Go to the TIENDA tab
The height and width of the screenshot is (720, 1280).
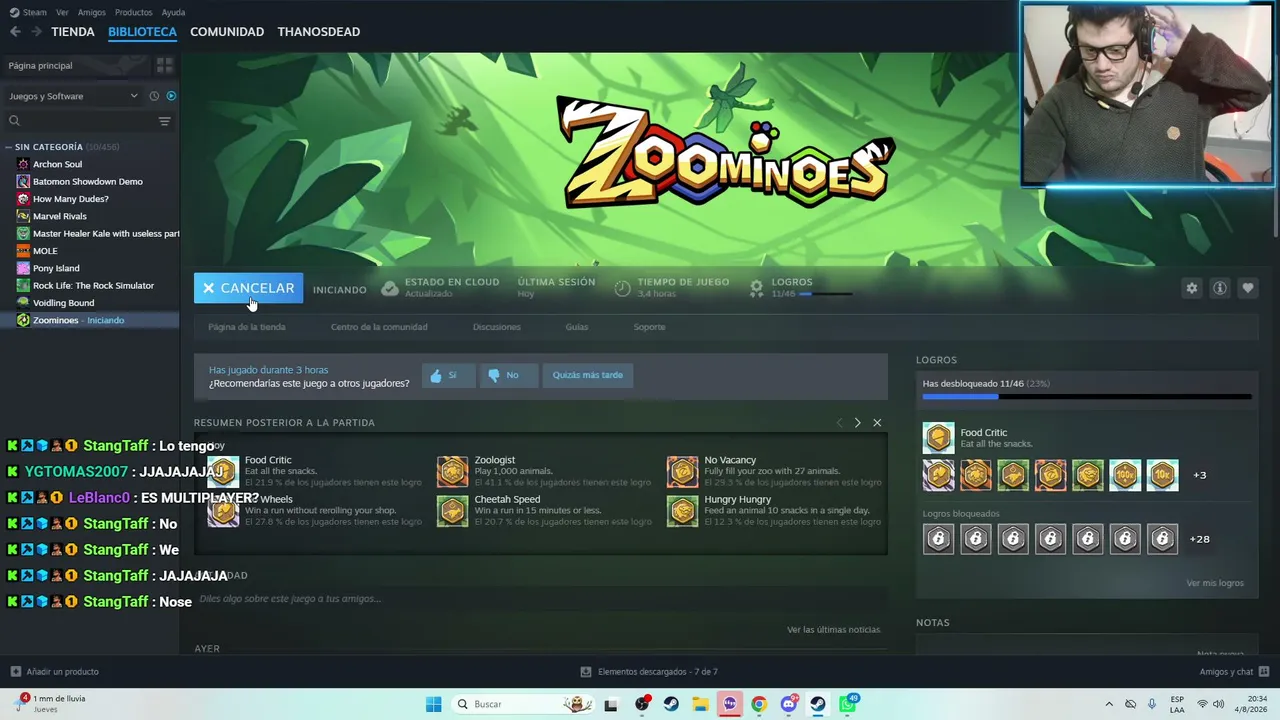[x=73, y=32]
